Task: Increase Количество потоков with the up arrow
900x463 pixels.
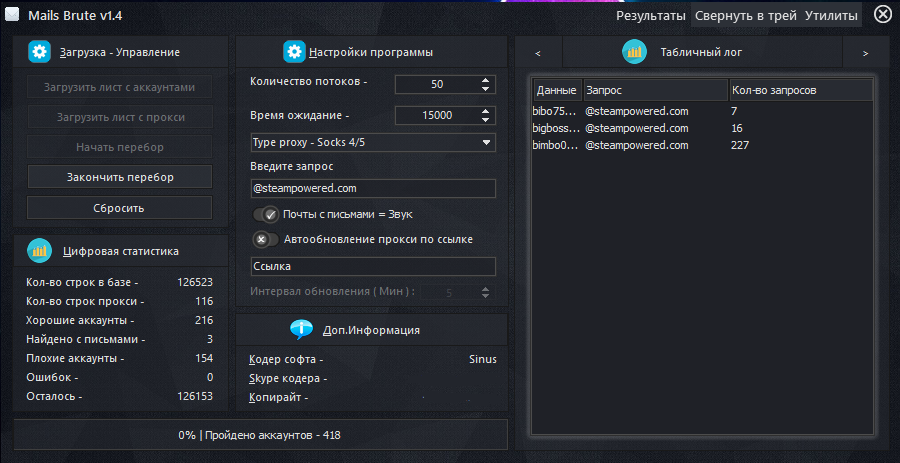Action: tap(486, 80)
